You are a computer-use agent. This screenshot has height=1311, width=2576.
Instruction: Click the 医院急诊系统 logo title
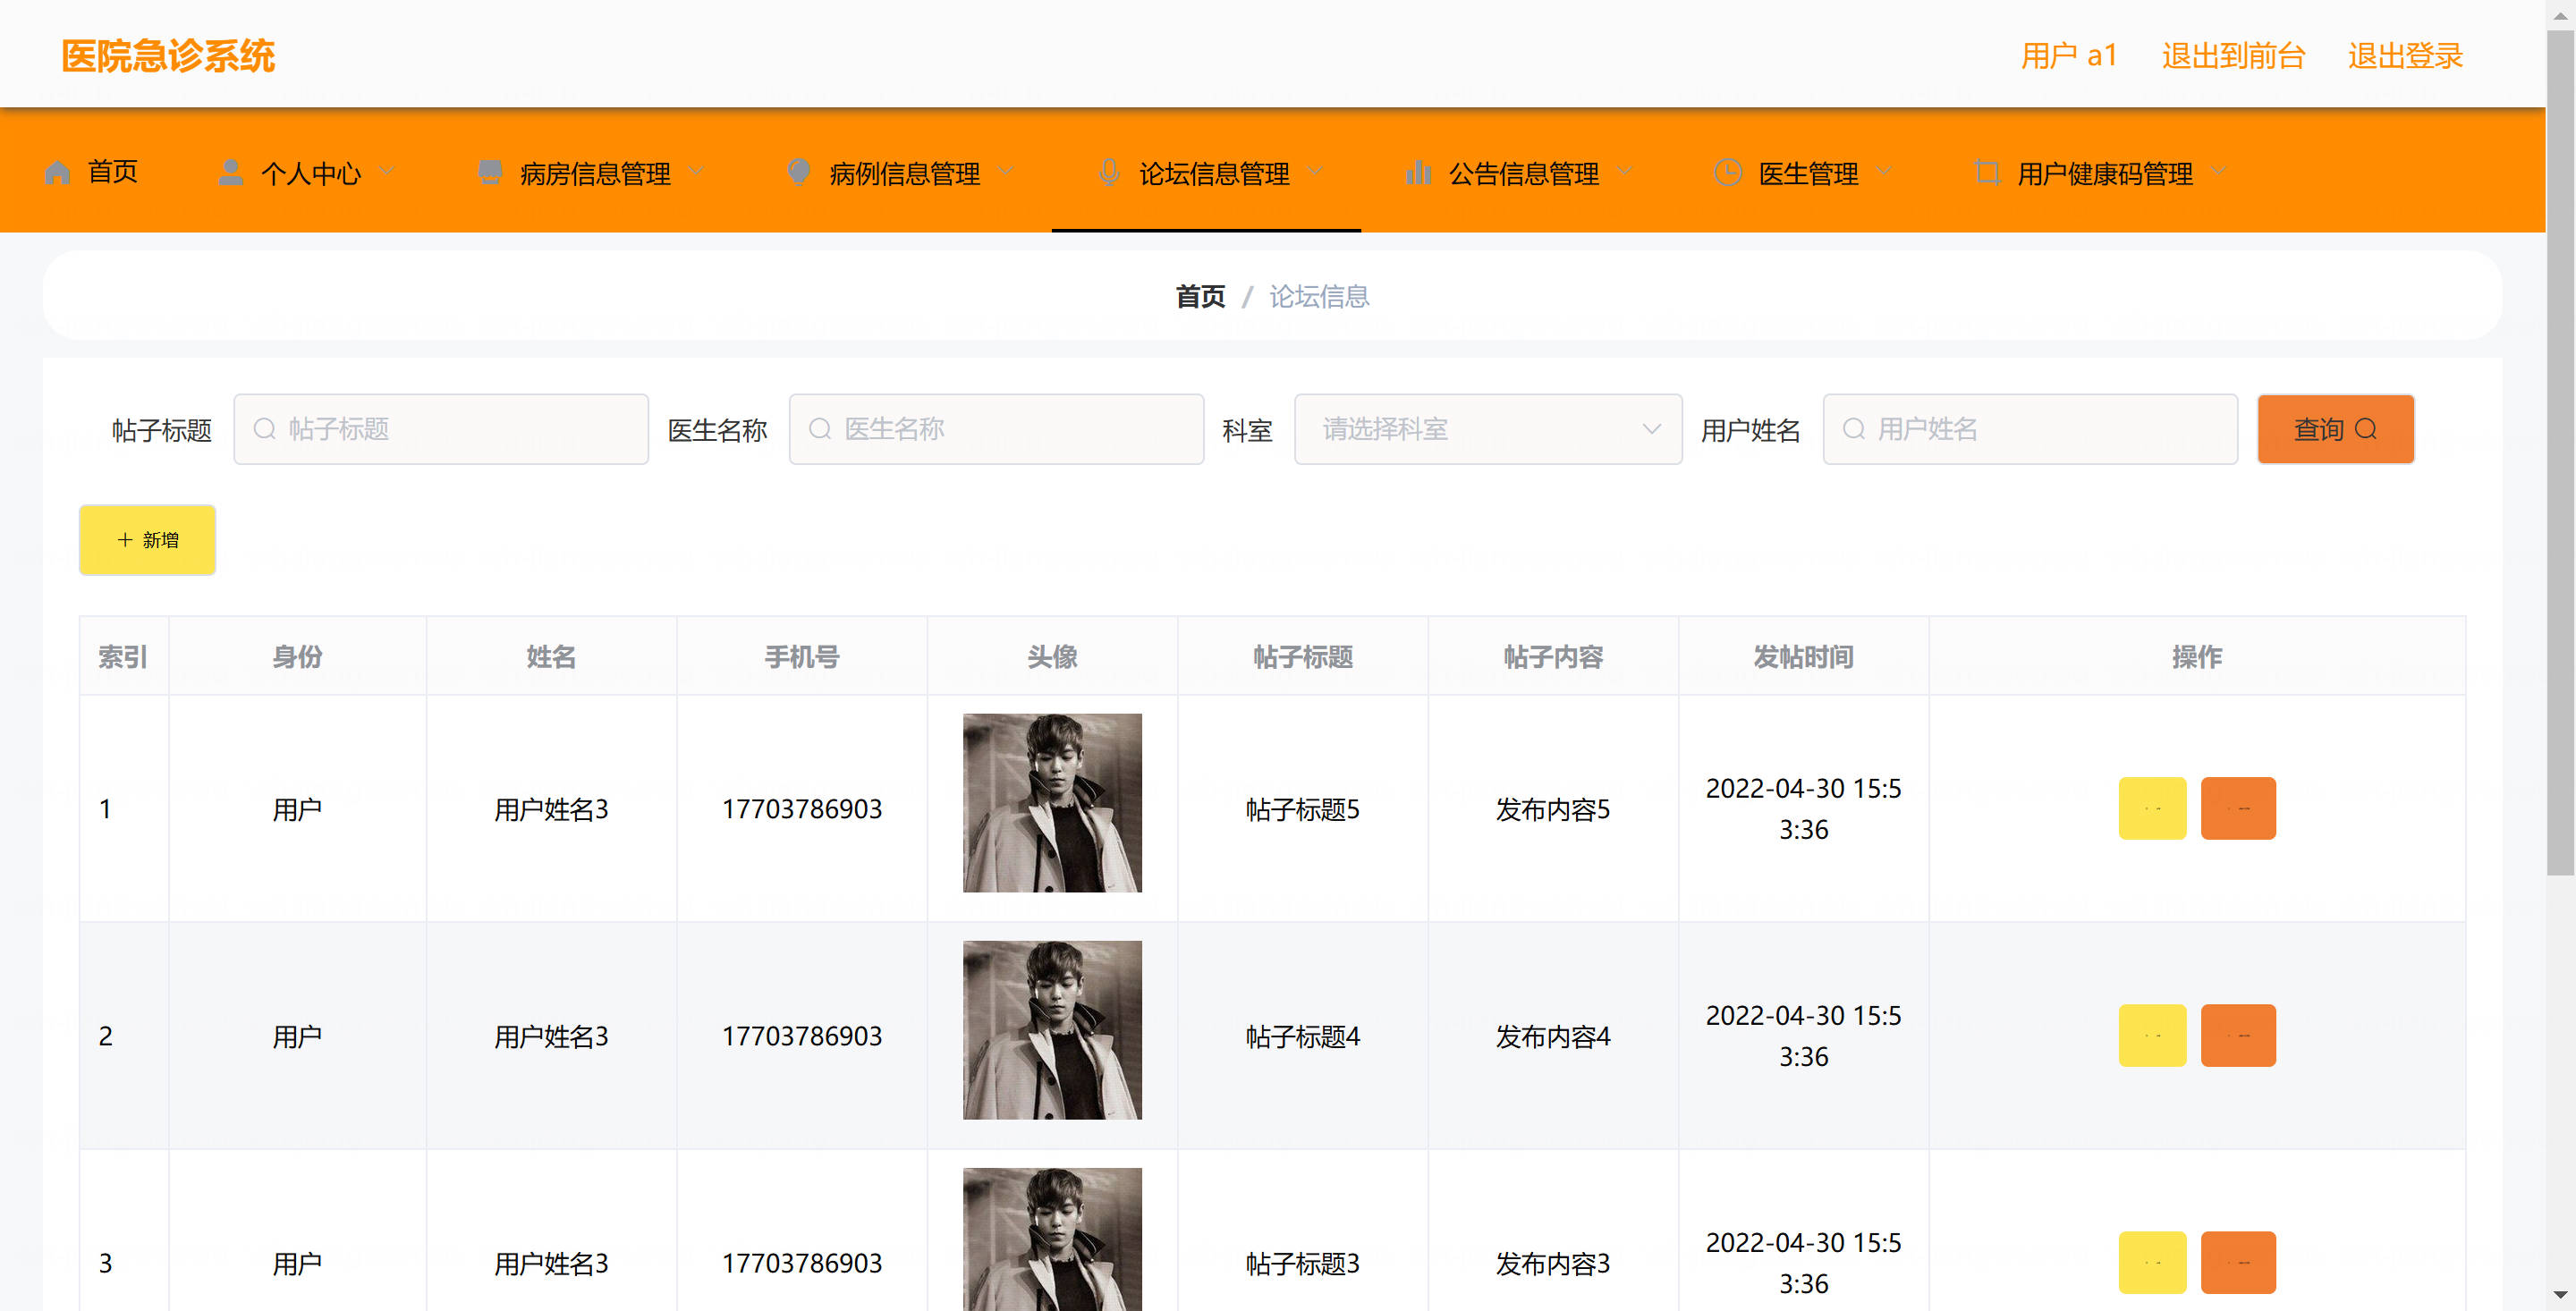[168, 55]
